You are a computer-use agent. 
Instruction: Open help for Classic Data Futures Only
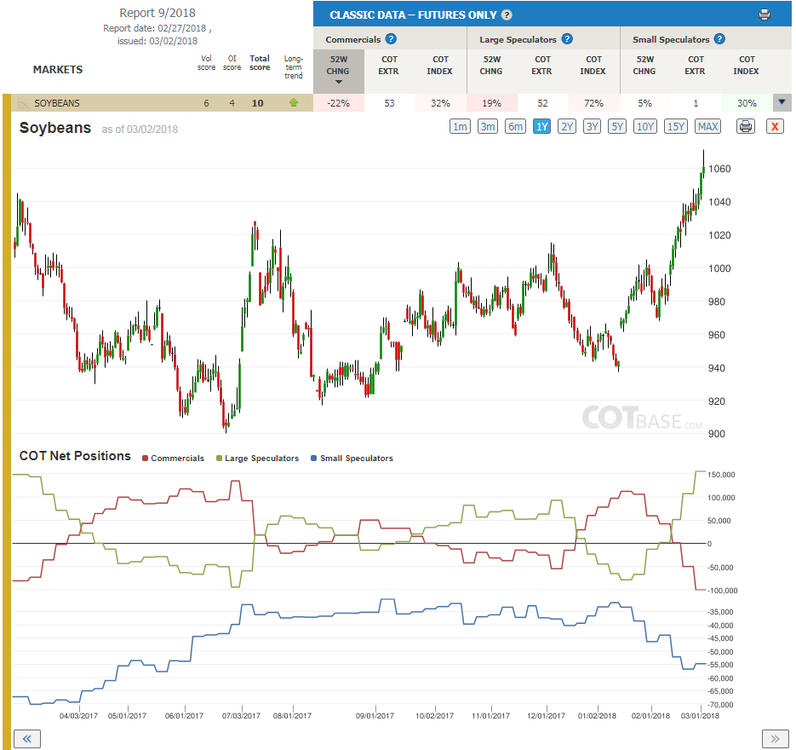507,15
